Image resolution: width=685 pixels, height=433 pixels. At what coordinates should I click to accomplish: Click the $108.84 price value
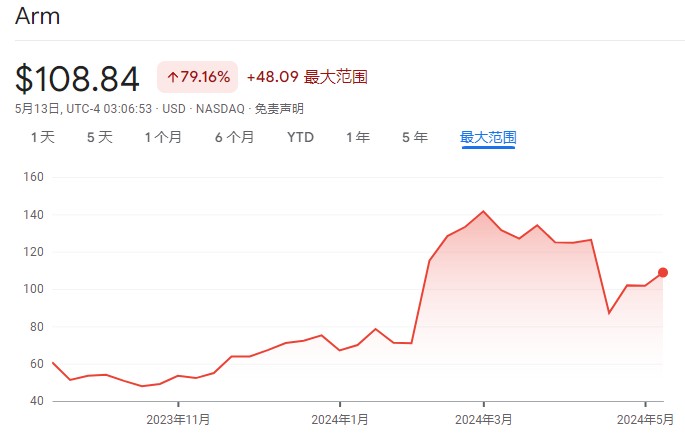[x=77, y=79]
